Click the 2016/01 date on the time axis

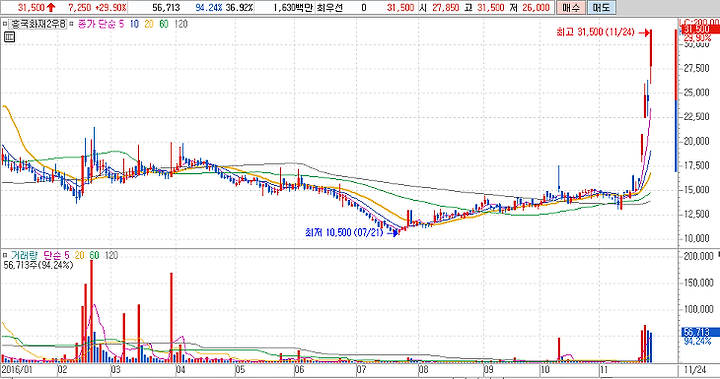point(16,369)
